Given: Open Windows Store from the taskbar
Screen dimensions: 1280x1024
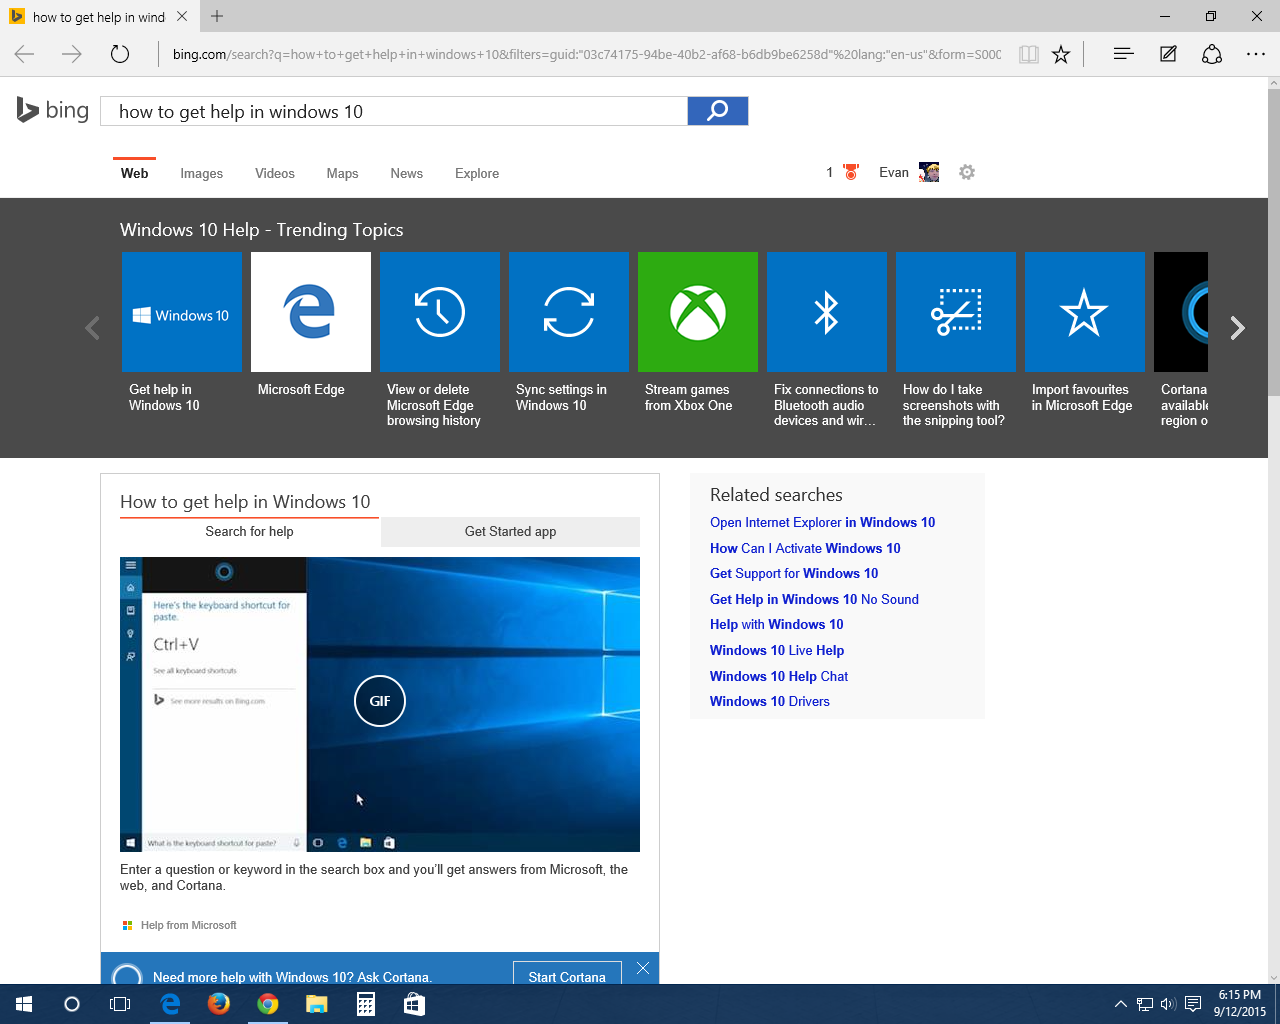Looking at the screenshot, I should pos(415,1004).
